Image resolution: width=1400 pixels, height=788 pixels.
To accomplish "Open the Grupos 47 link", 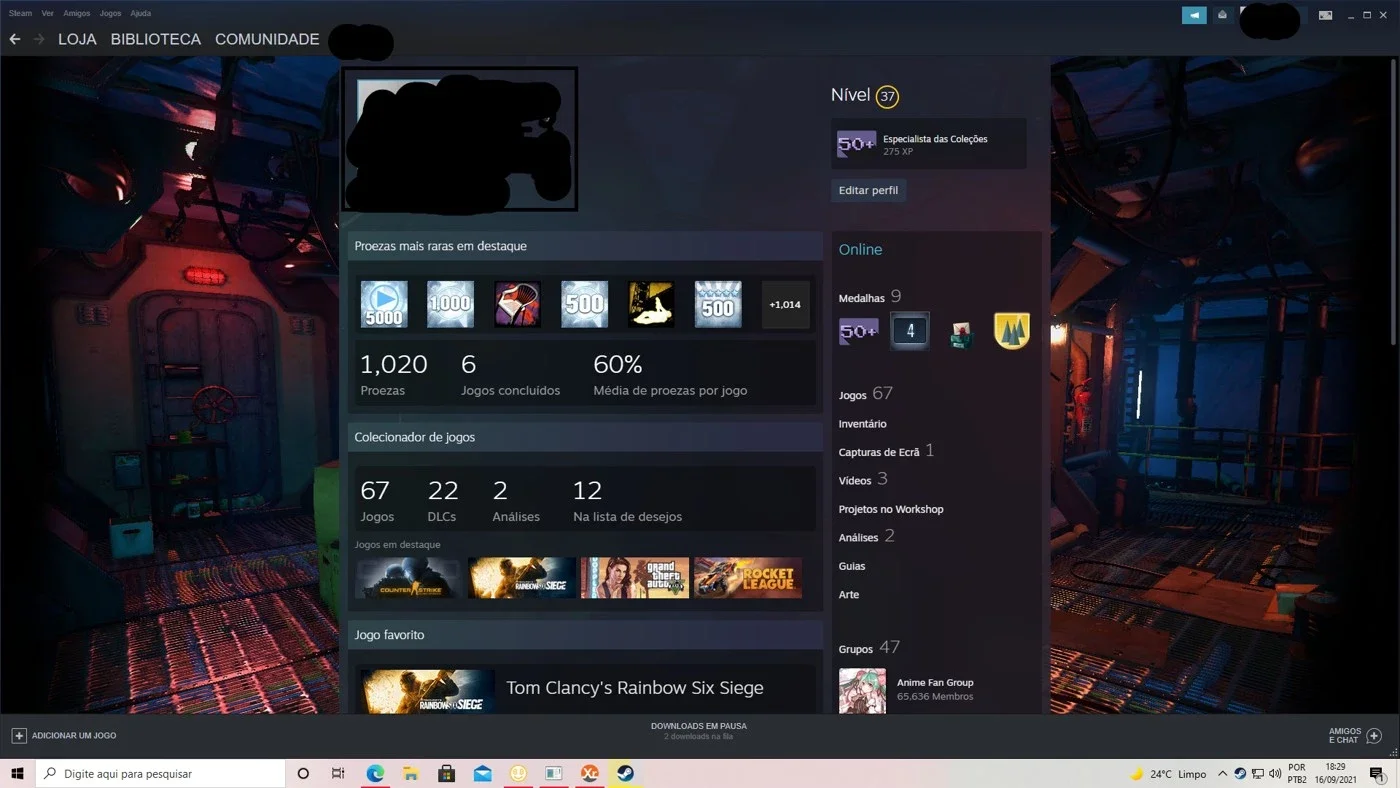I will (x=869, y=648).
